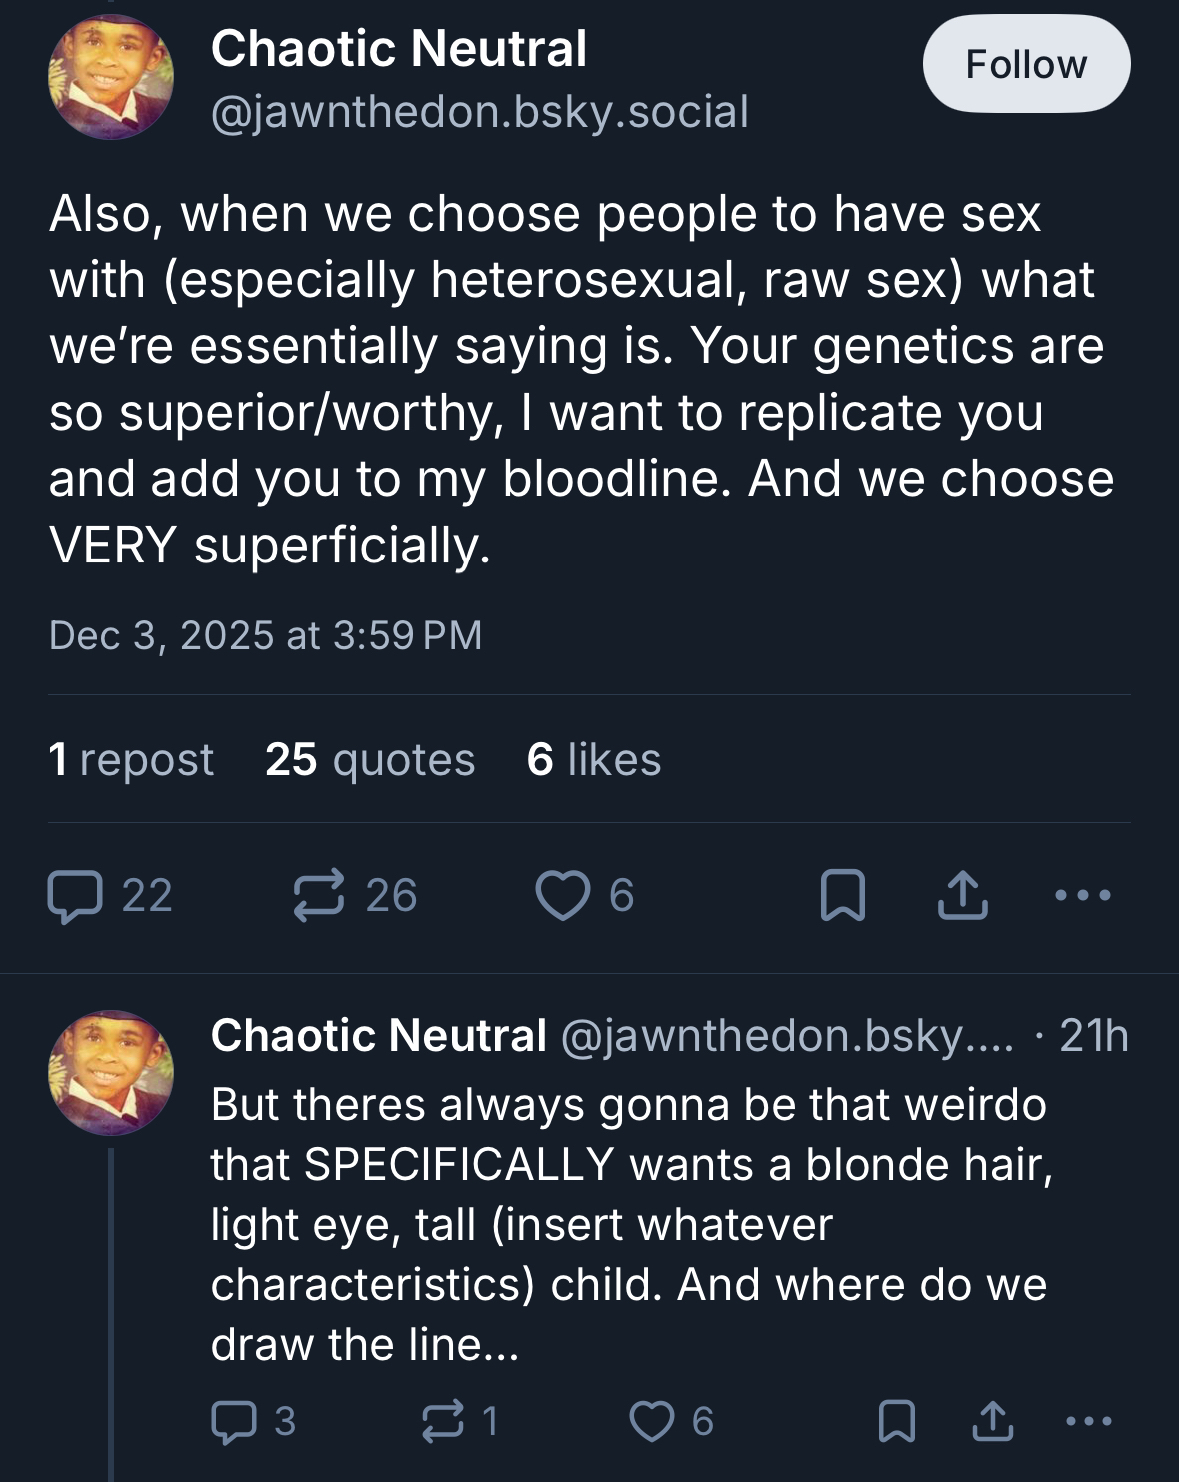View the 1 repost list
Image resolution: width=1179 pixels, height=1482 pixels.
pyautogui.click(x=131, y=759)
